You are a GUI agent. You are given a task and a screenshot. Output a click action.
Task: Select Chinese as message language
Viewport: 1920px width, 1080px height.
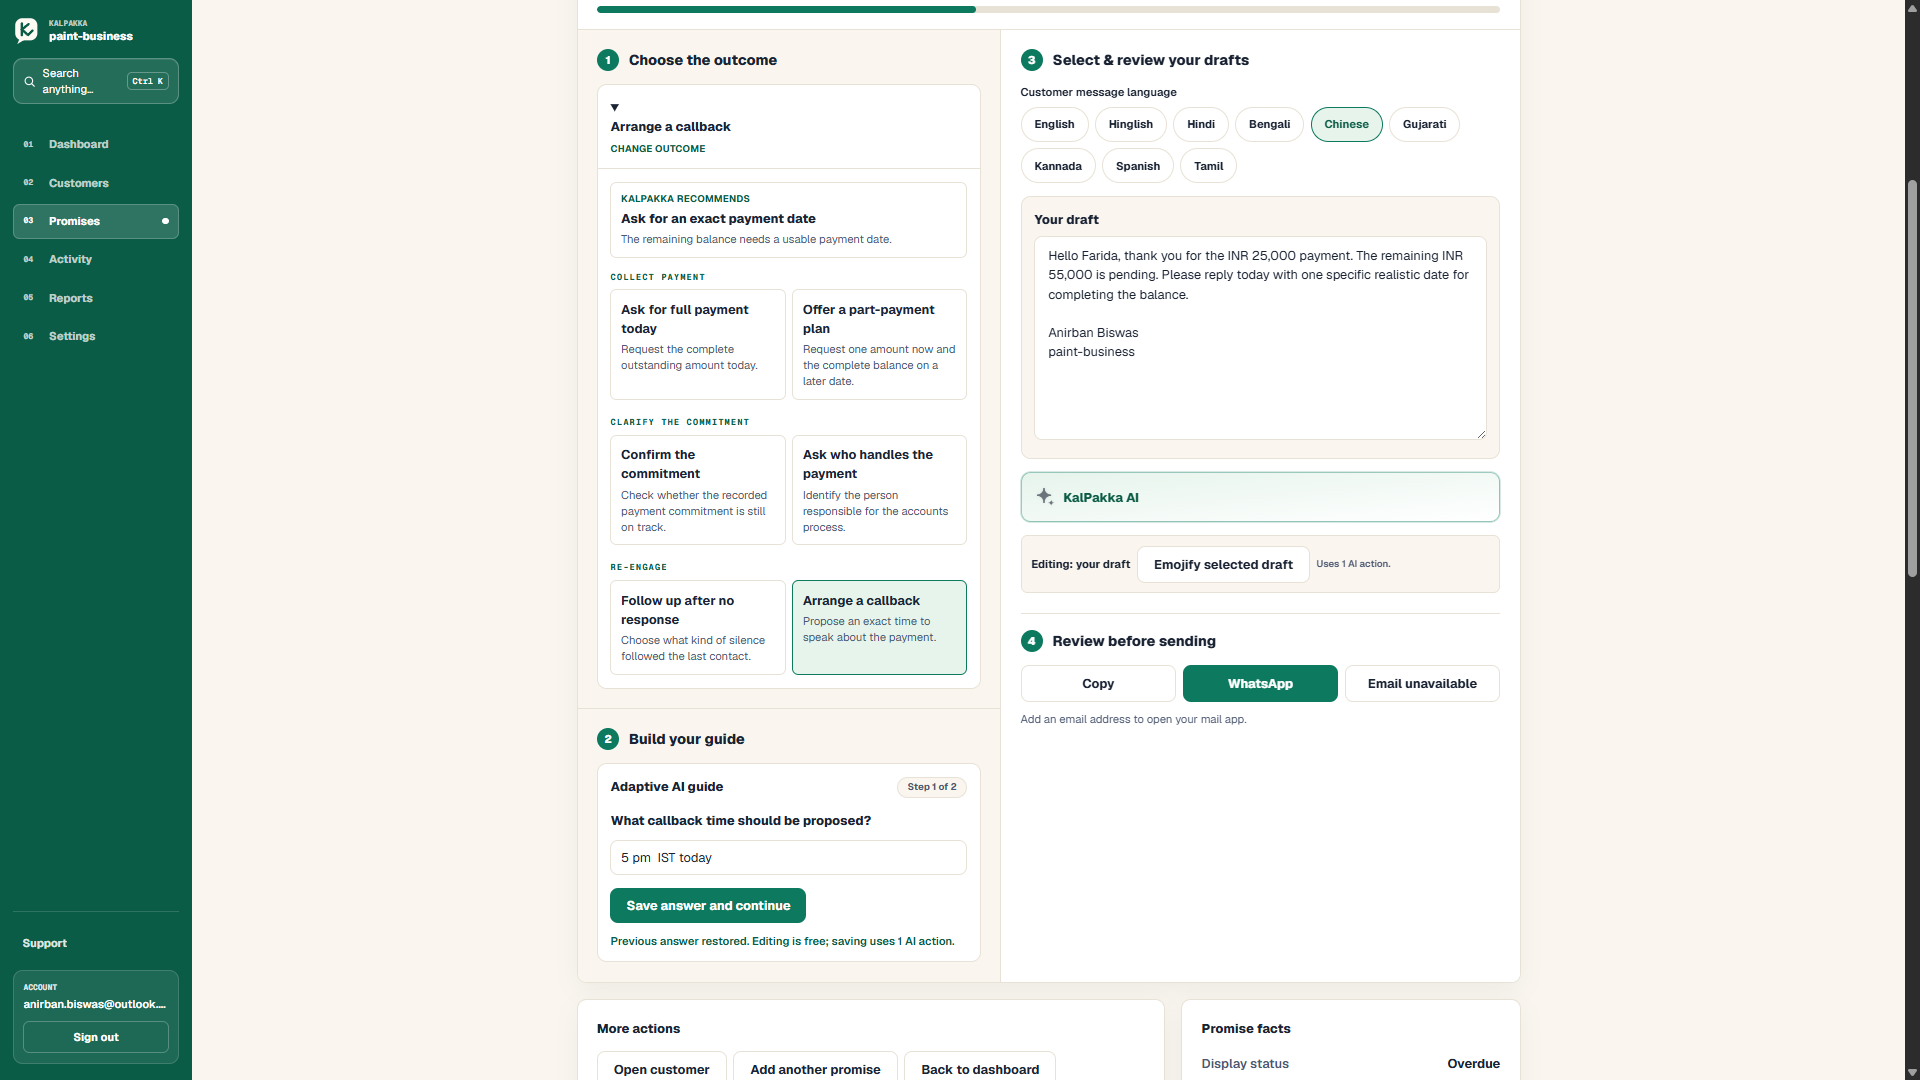(1346, 124)
